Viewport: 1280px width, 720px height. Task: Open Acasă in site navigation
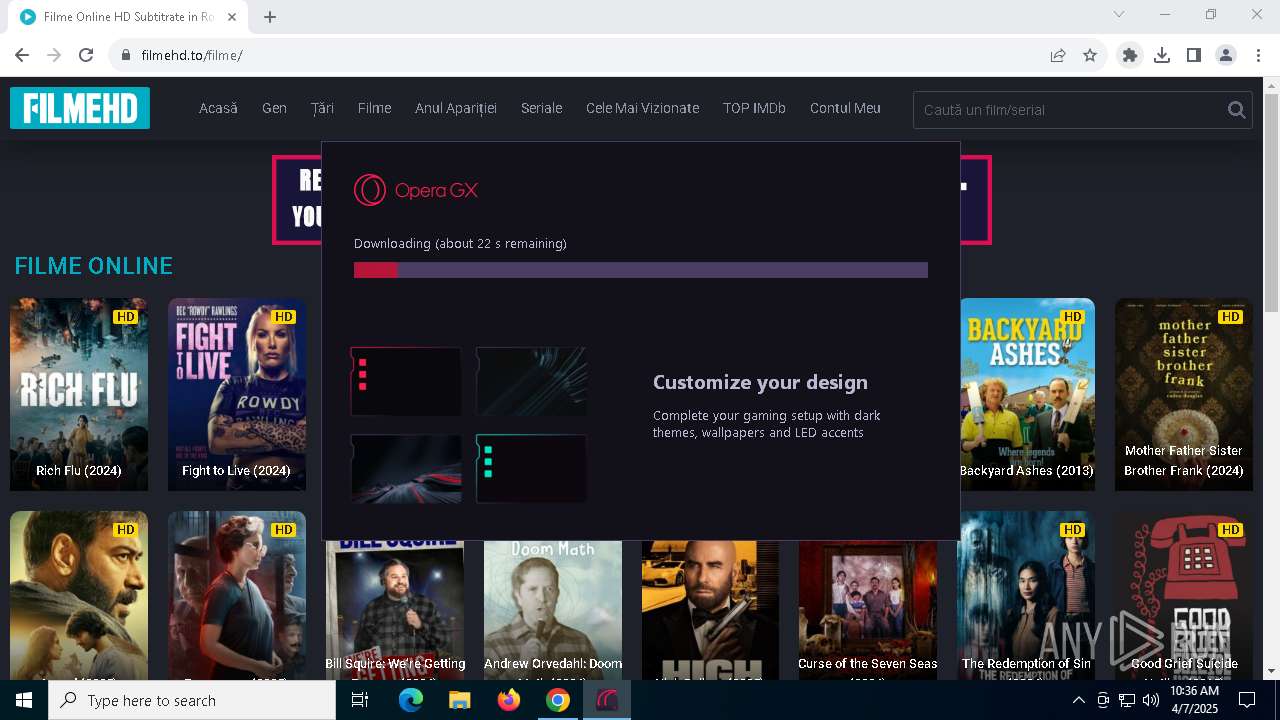pos(218,108)
